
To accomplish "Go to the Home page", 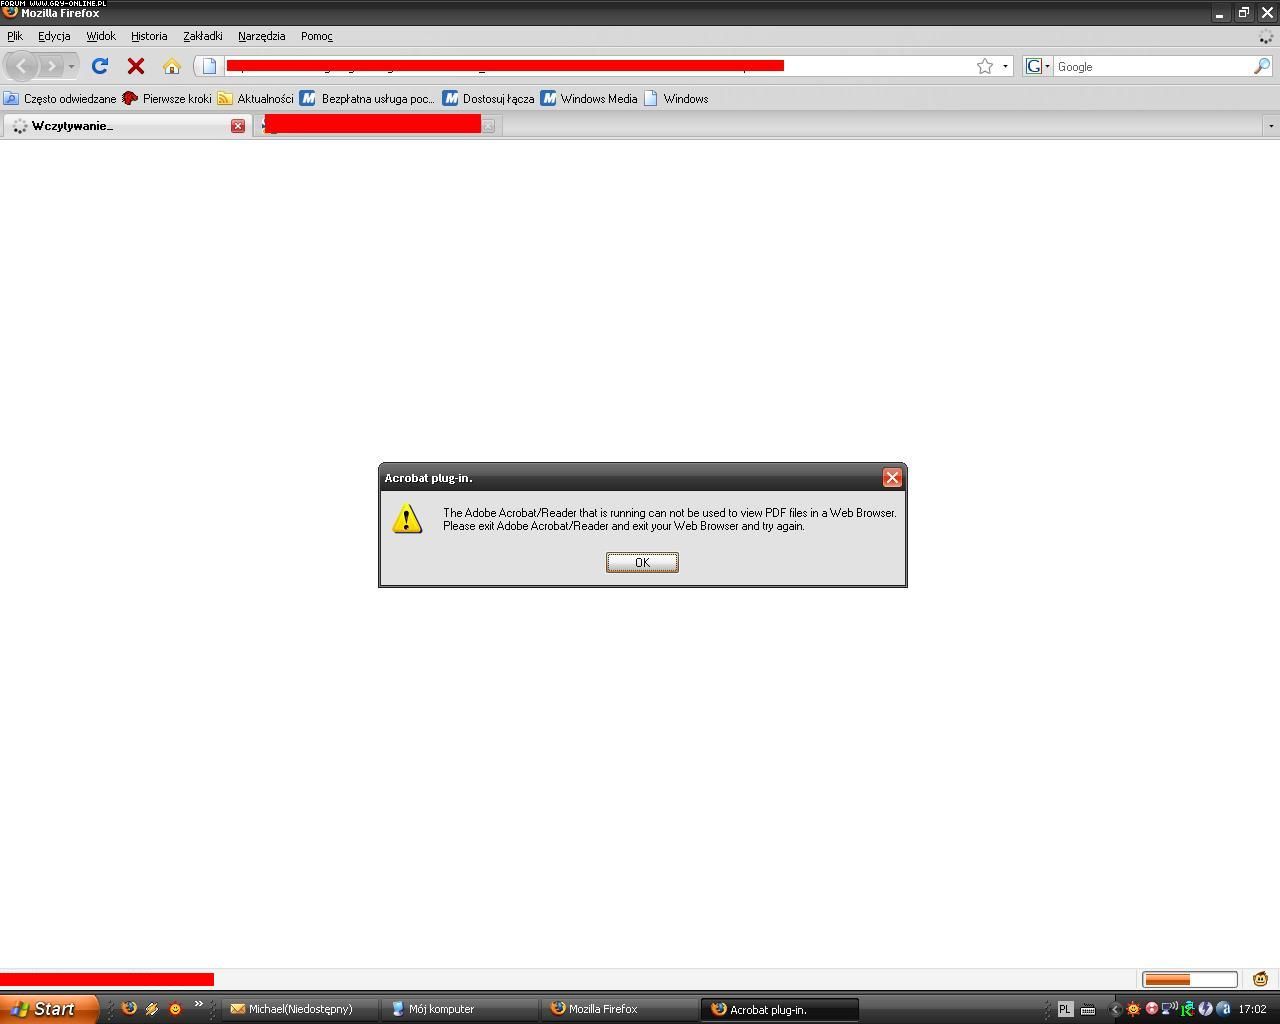I will pyautogui.click(x=172, y=66).
